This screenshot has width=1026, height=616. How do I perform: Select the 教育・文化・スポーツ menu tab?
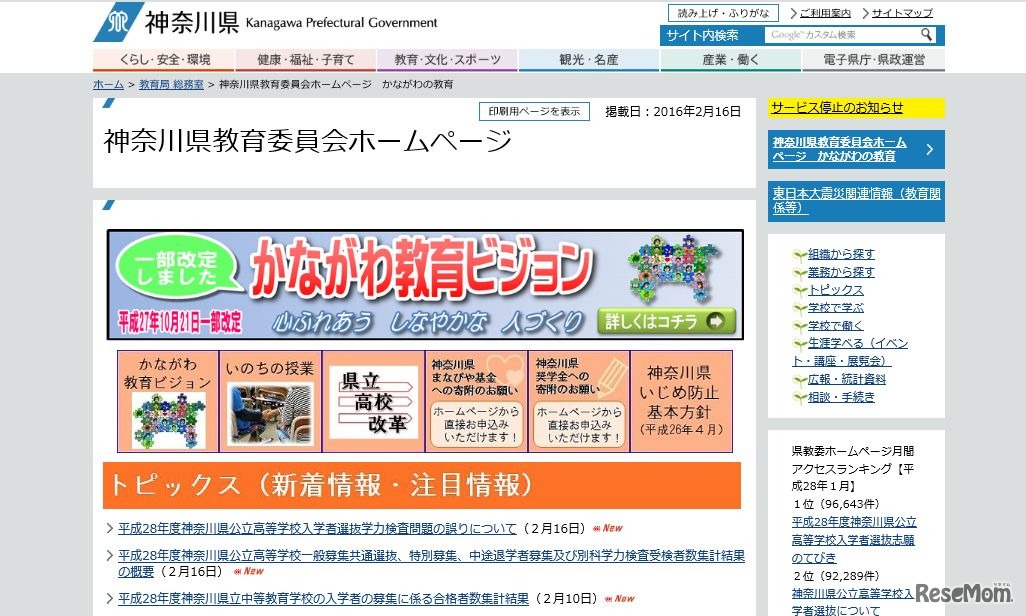click(448, 60)
